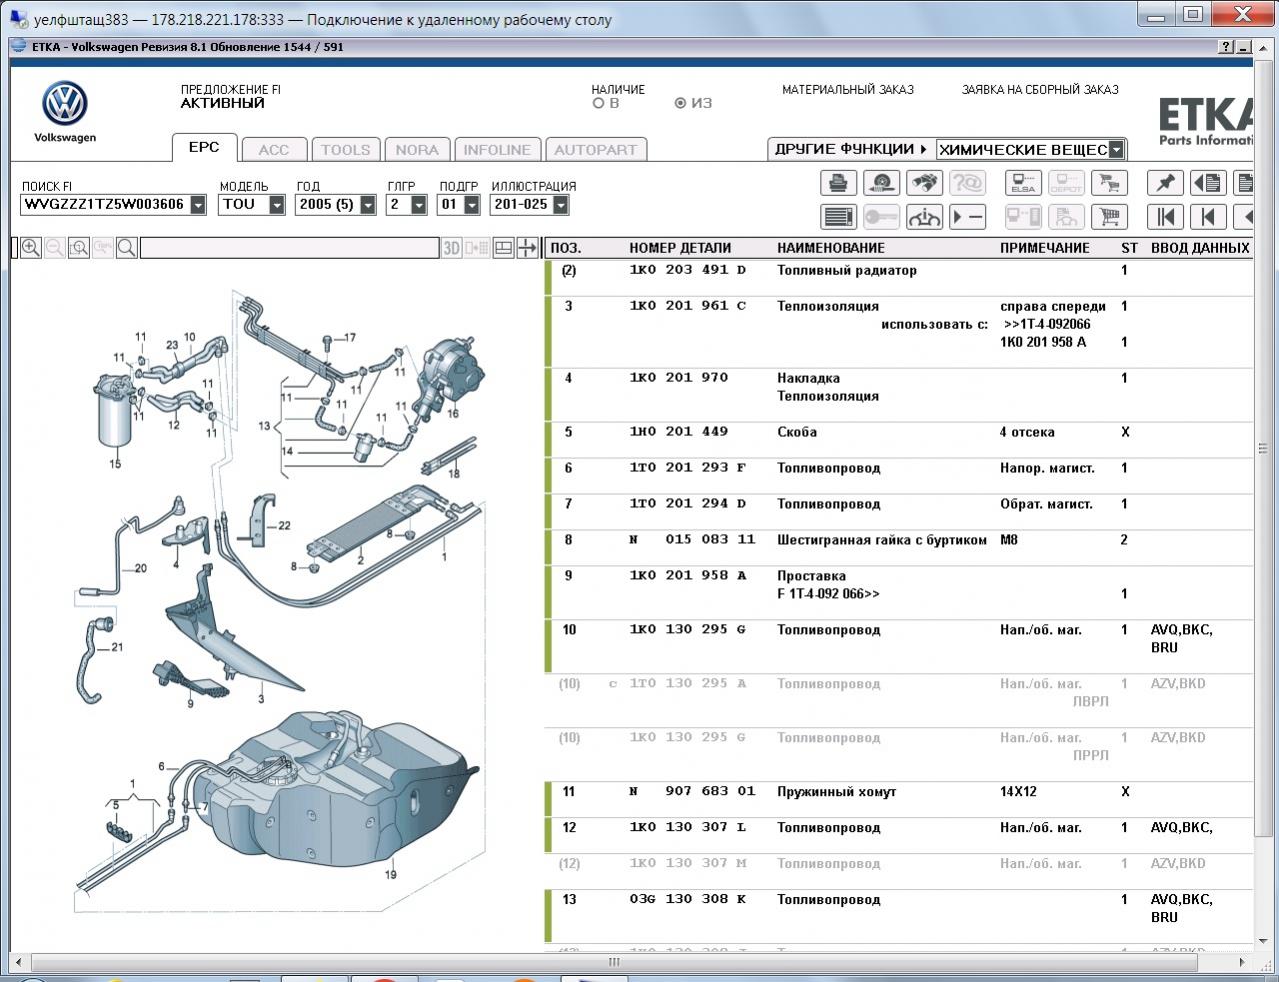Viewport: 1279px width, 982px height.
Task: Open the ГЛГР dropdown
Action: [419, 205]
